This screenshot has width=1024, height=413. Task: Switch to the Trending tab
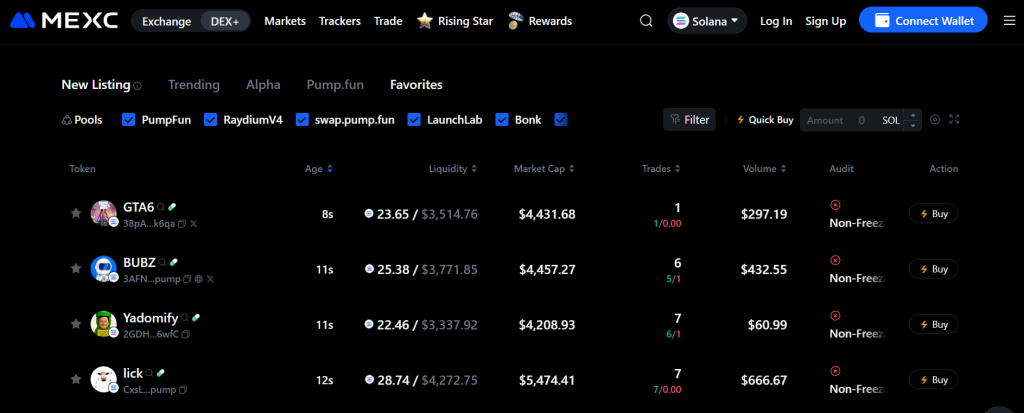194,85
